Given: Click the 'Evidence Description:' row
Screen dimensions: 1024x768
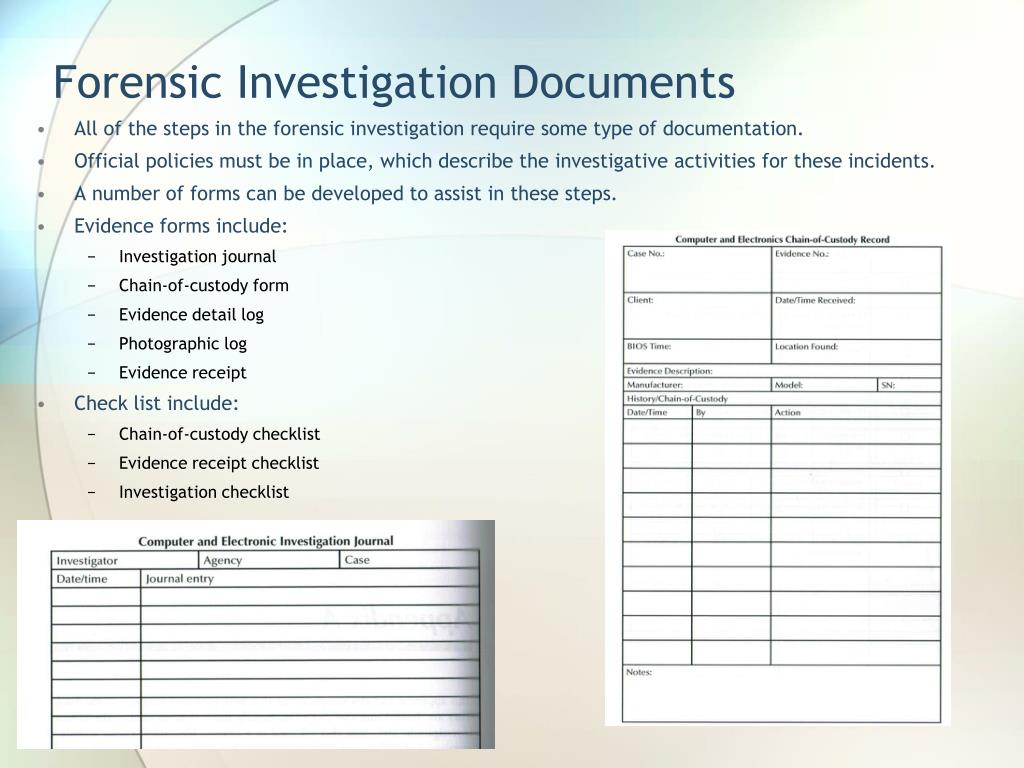Looking at the screenshot, I should (782, 371).
